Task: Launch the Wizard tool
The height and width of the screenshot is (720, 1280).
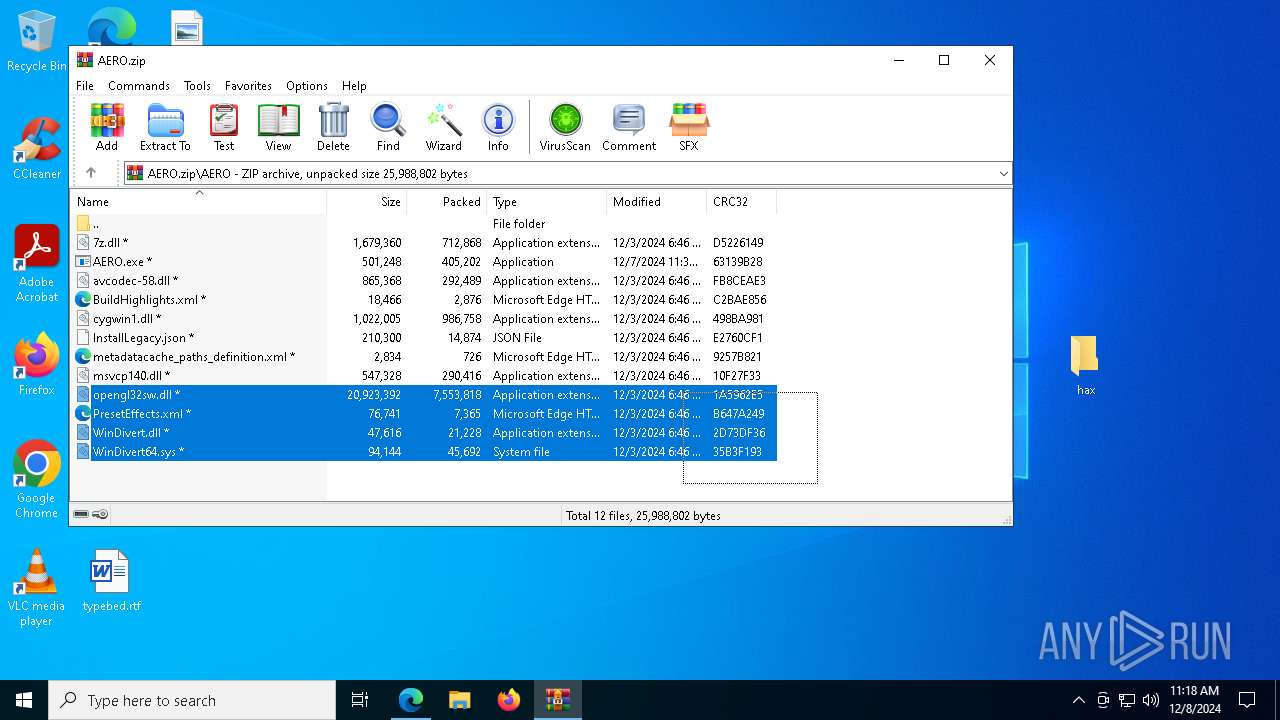Action: (443, 127)
